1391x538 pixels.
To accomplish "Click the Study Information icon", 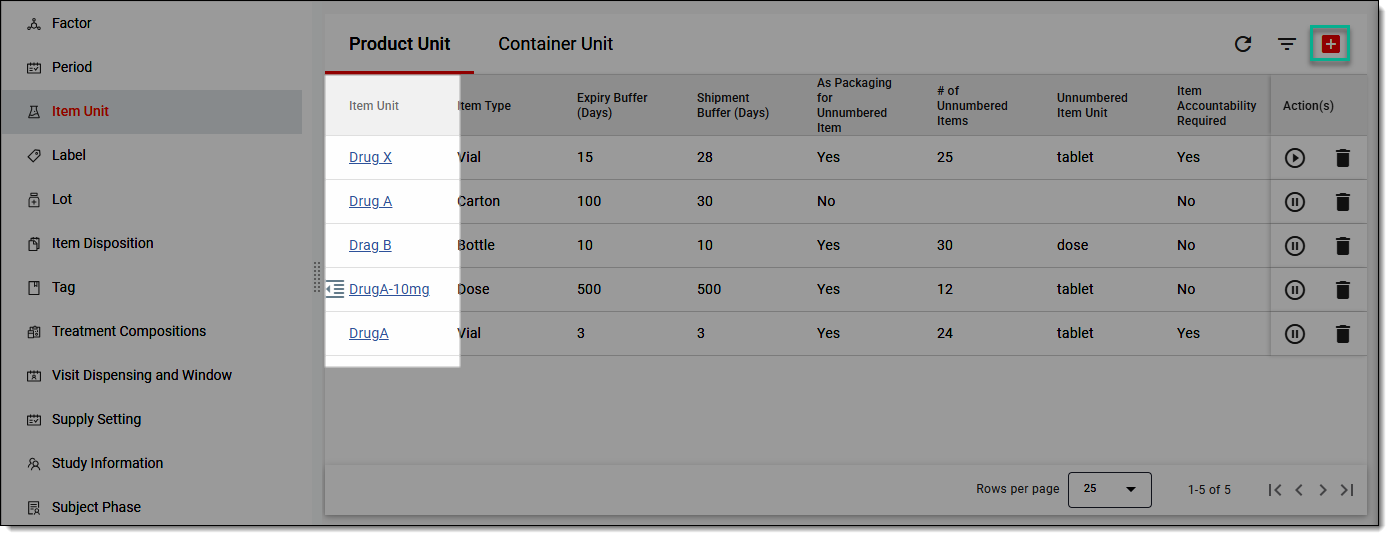I will (34, 463).
